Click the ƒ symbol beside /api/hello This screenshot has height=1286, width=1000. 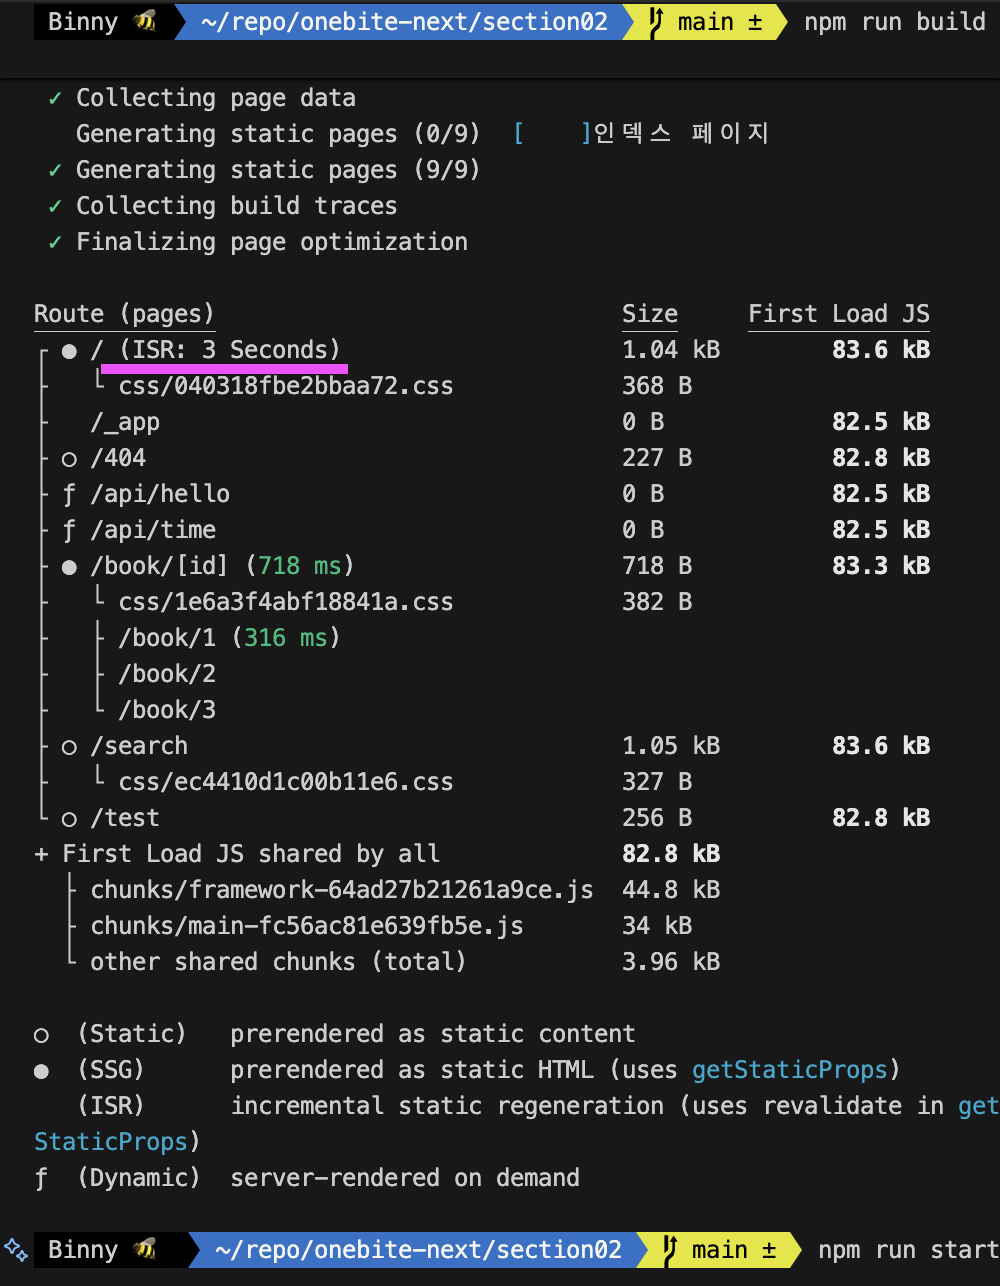pos(69,494)
